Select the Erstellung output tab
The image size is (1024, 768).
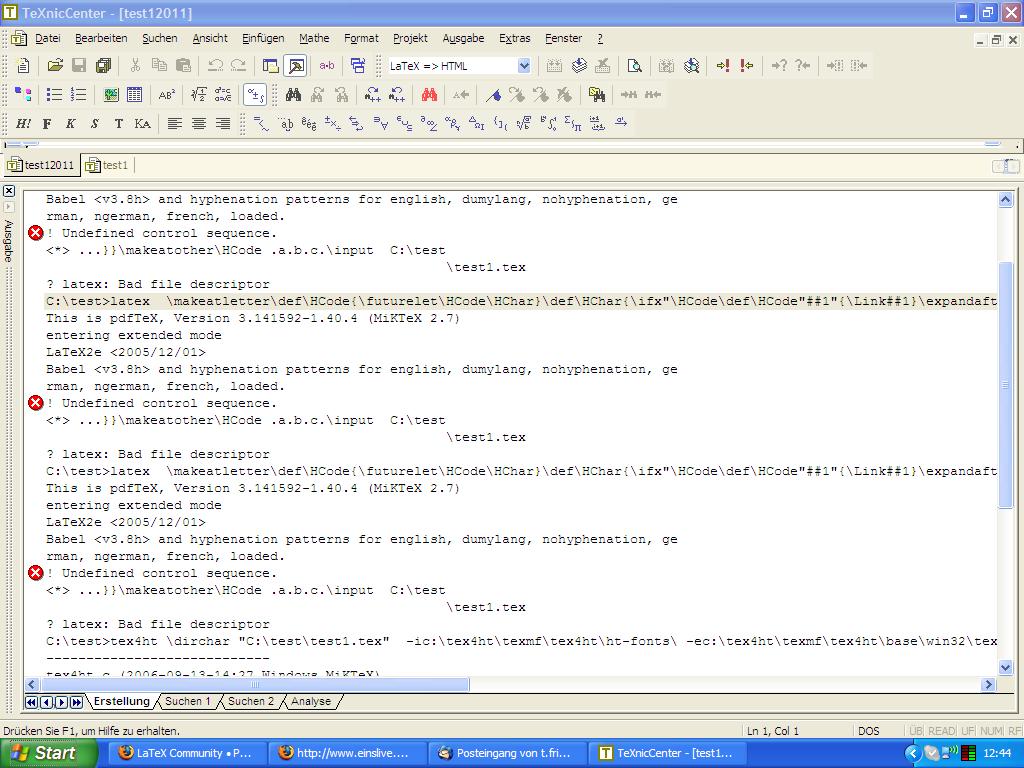click(121, 701)
